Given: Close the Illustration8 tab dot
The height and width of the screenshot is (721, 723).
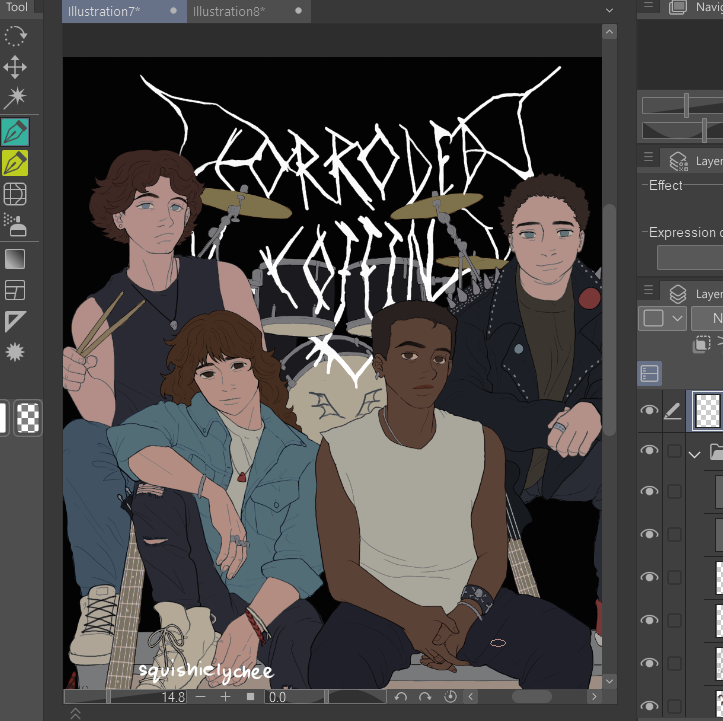Looking at the screenshot, I should click(x=298, y=11).
